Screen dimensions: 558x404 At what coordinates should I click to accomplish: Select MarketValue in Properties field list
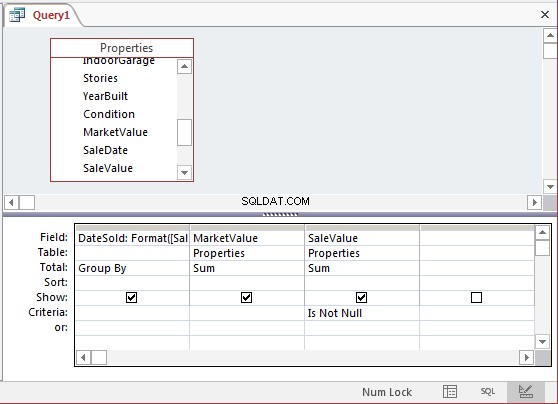coord(115,132)
